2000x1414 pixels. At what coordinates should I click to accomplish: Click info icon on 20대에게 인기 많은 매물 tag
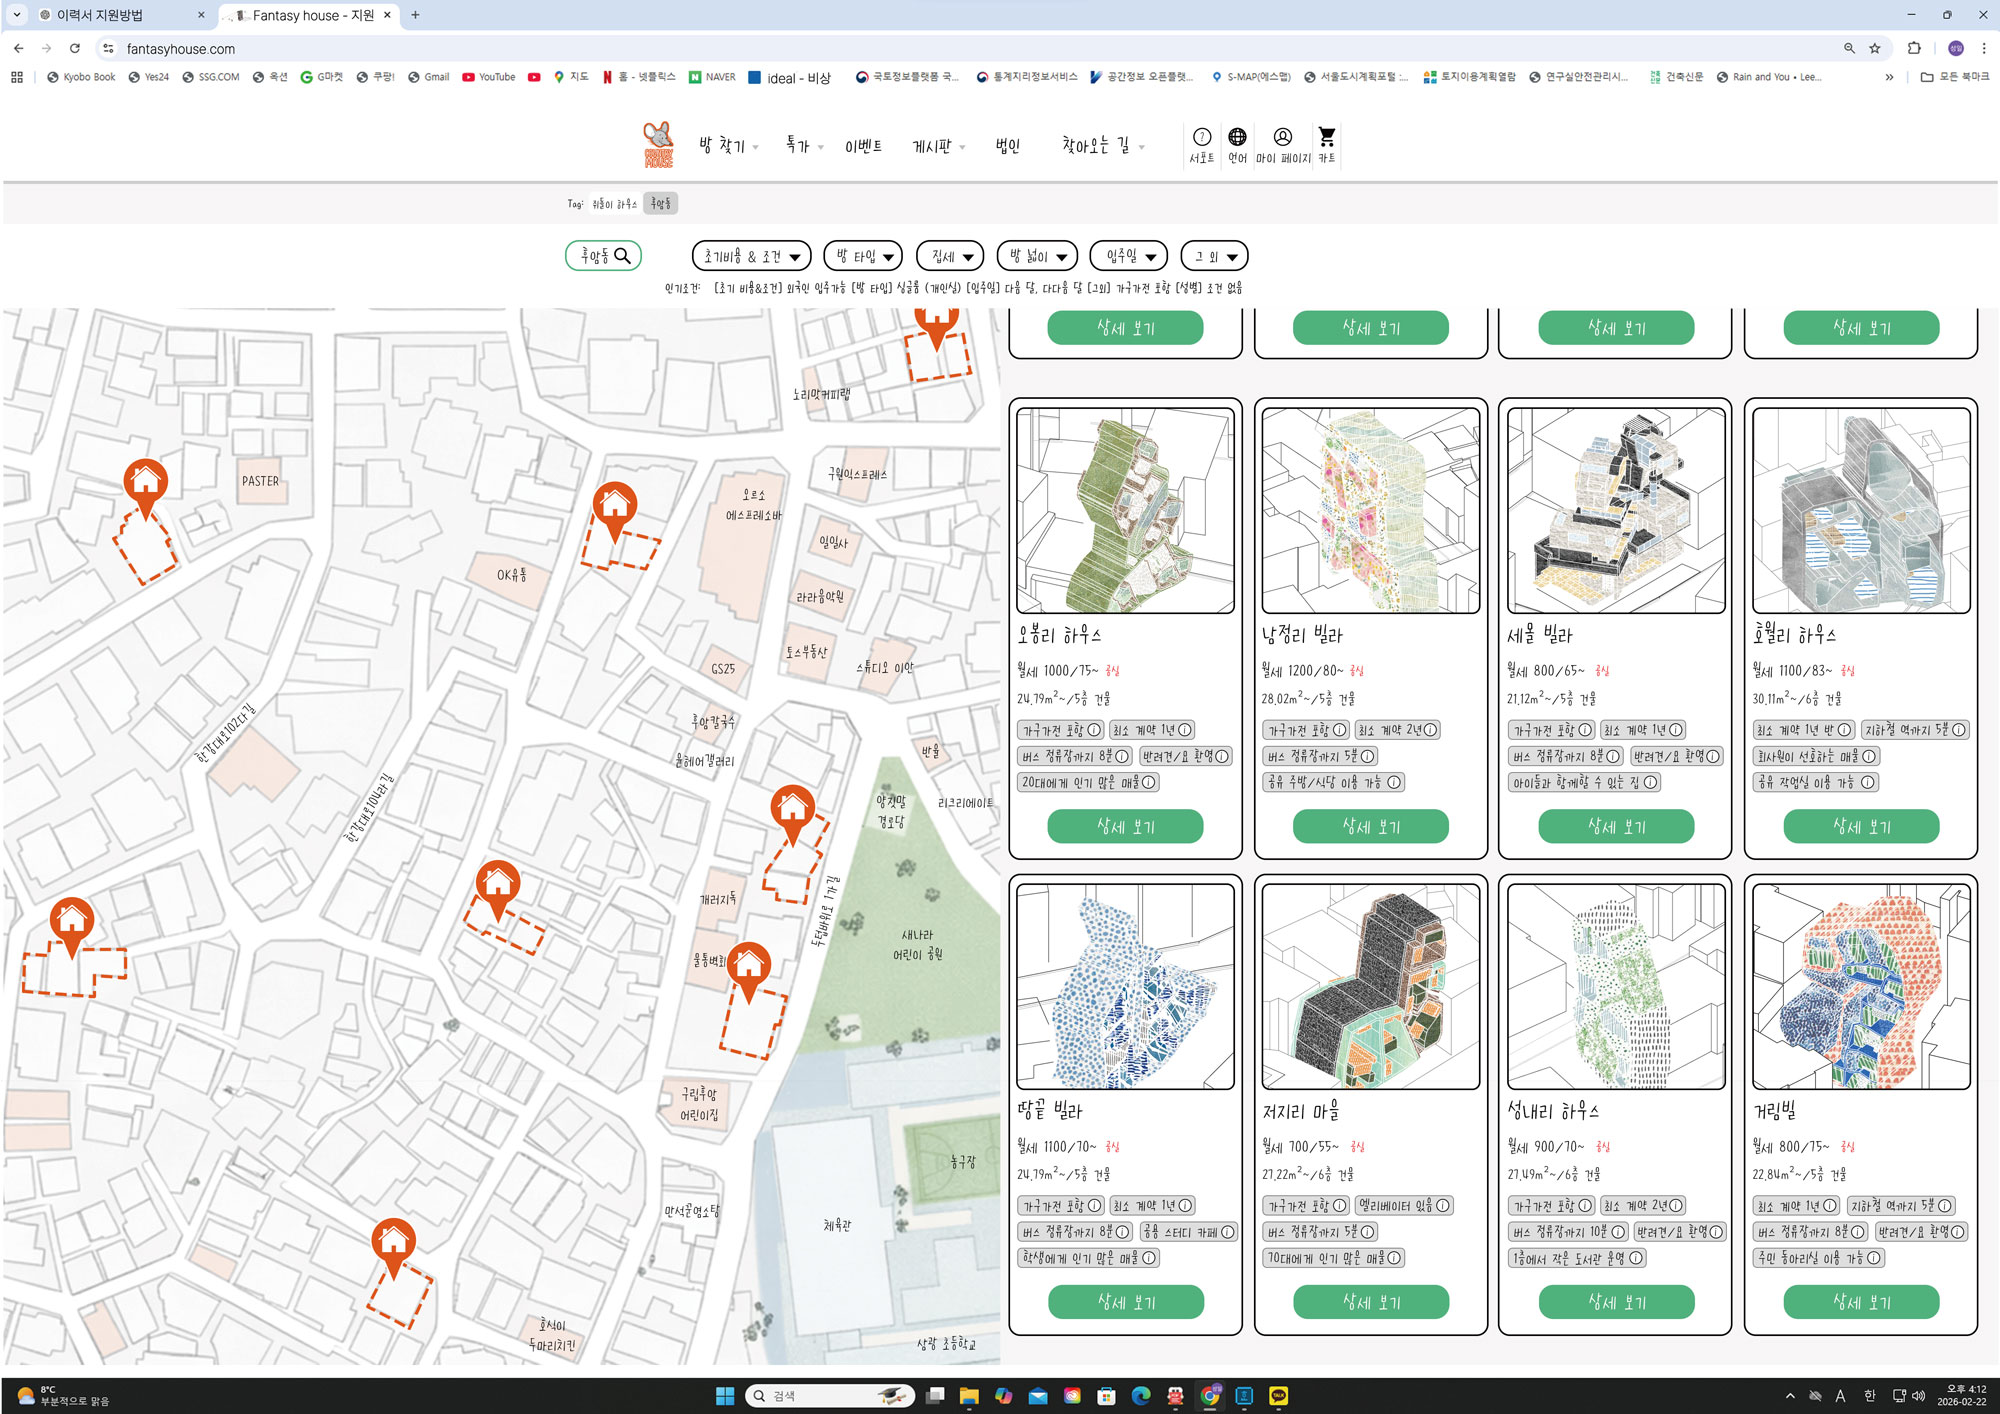(x=1148, y=782)
